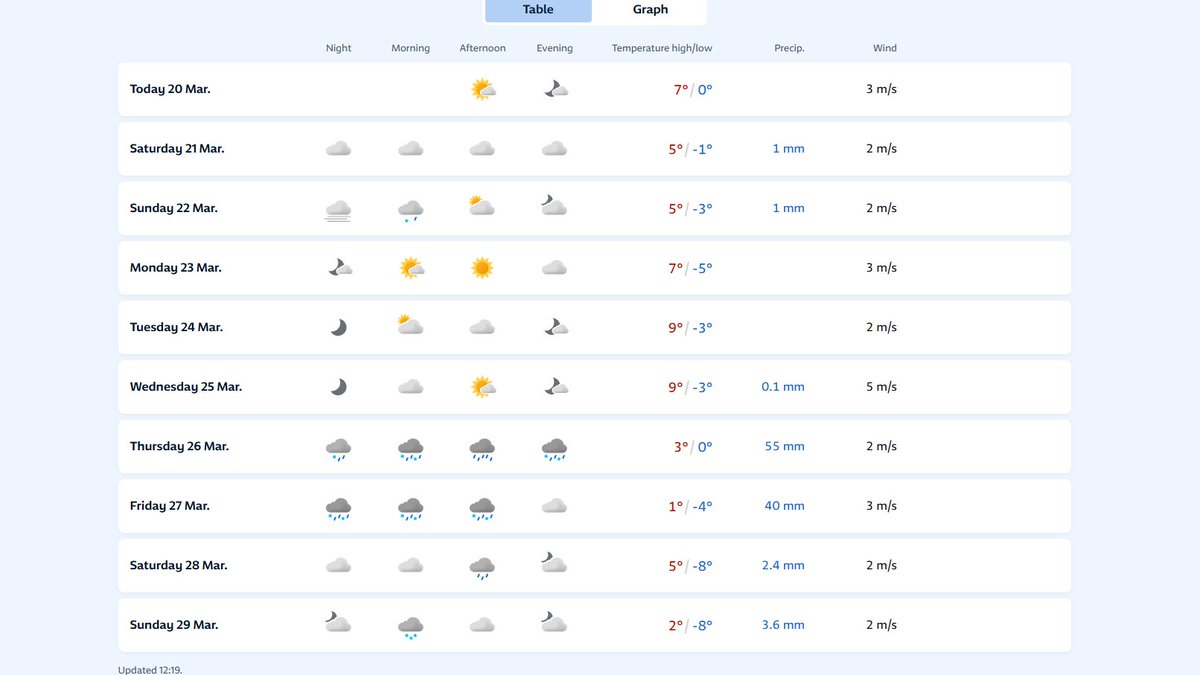Click Sunday 29 Mar. night moon-cloud icon
1200x675 pixels.
[339, 623]
